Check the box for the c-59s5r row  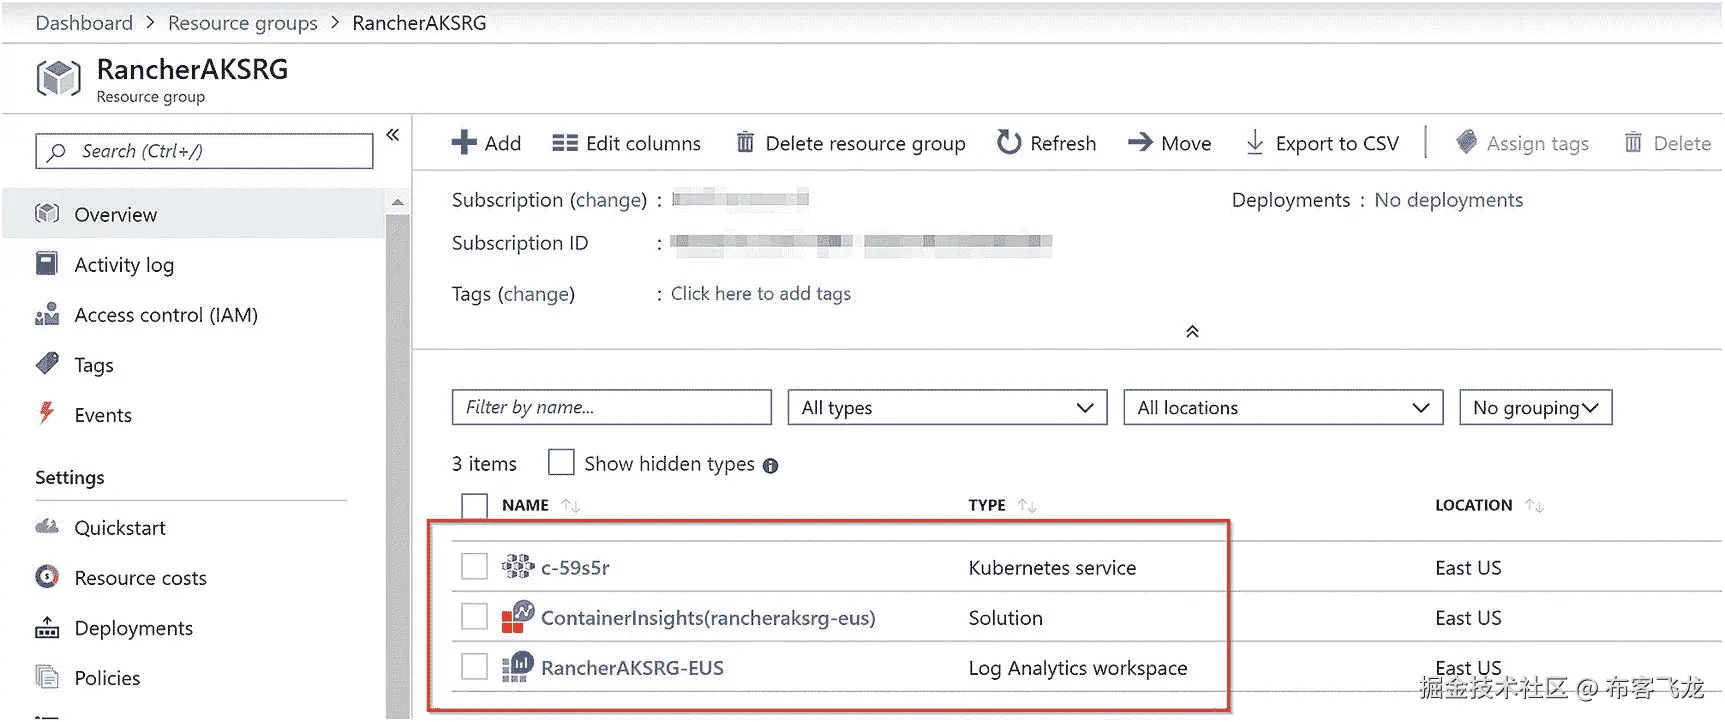474,567
